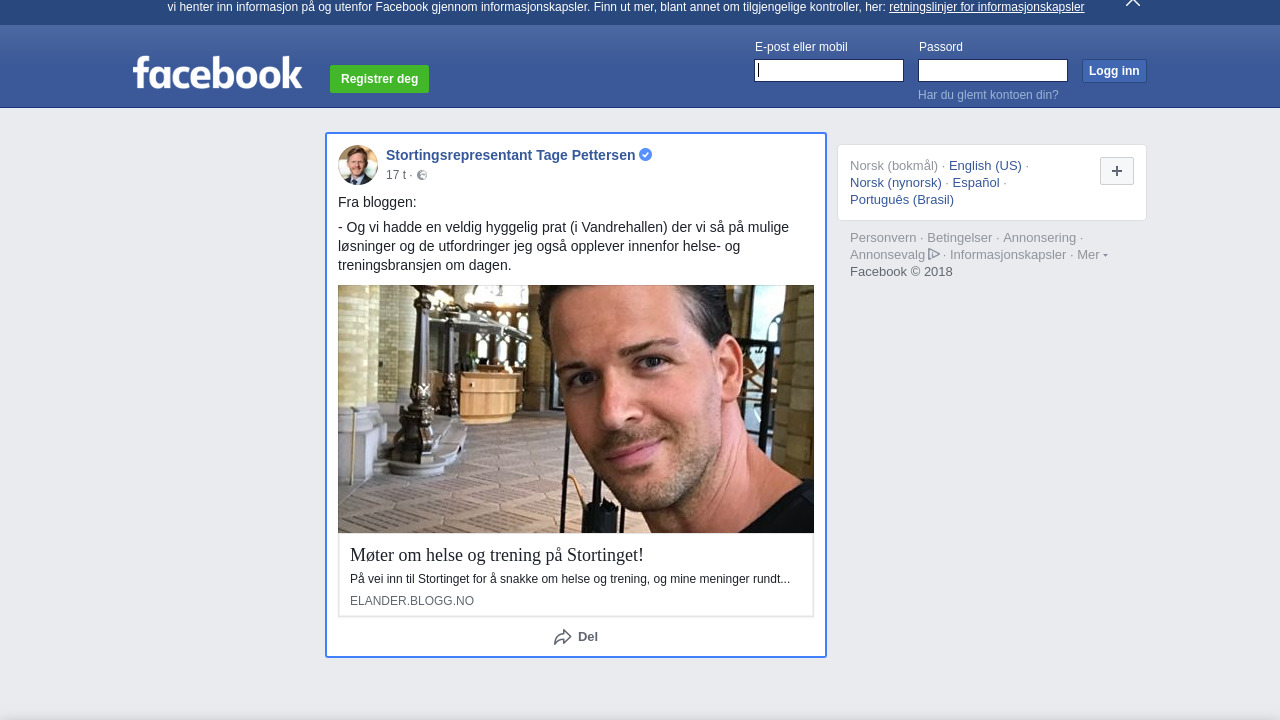Switch language to Español
This screenshot has width=1280, height=720.
(976, 183)
